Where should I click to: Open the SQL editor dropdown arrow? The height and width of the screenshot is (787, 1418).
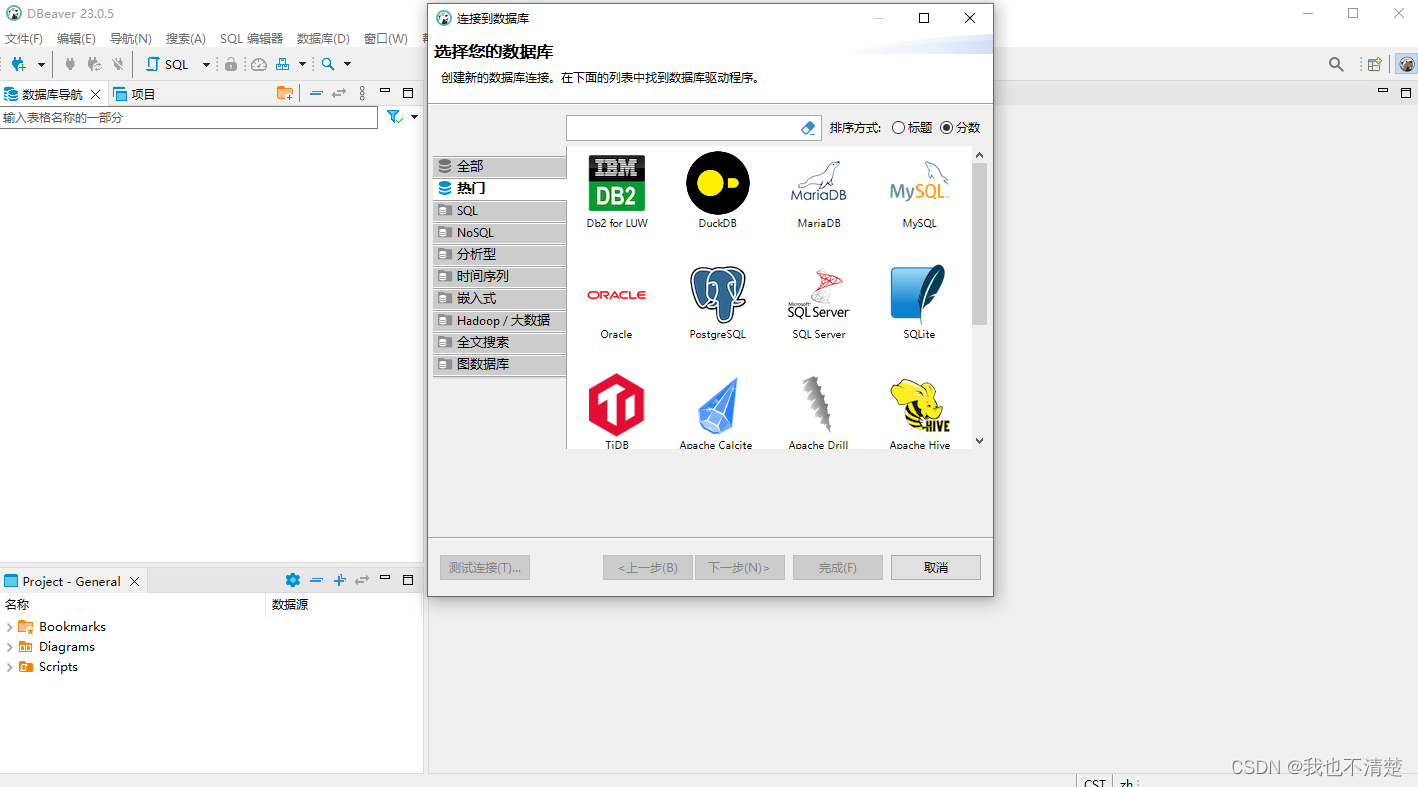coord(206,64)
